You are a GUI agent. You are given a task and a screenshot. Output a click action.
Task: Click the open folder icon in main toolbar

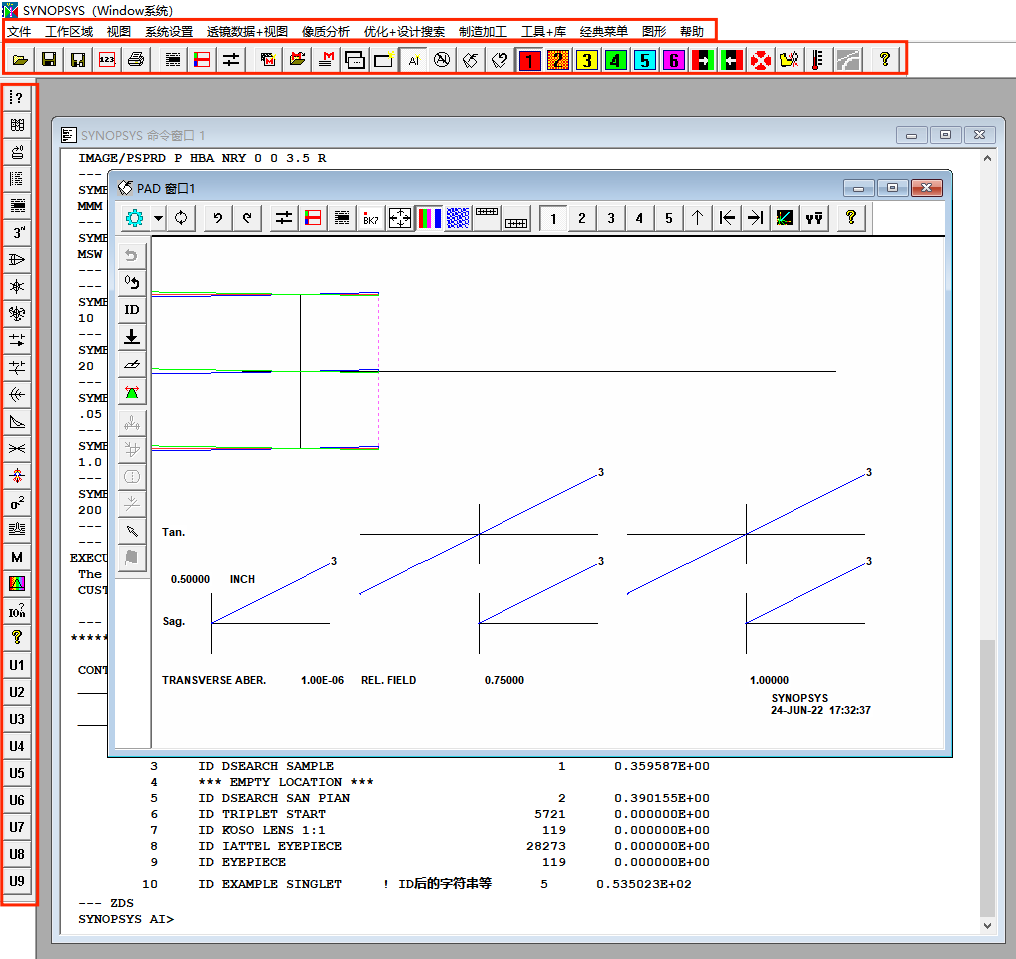(20, 60)
